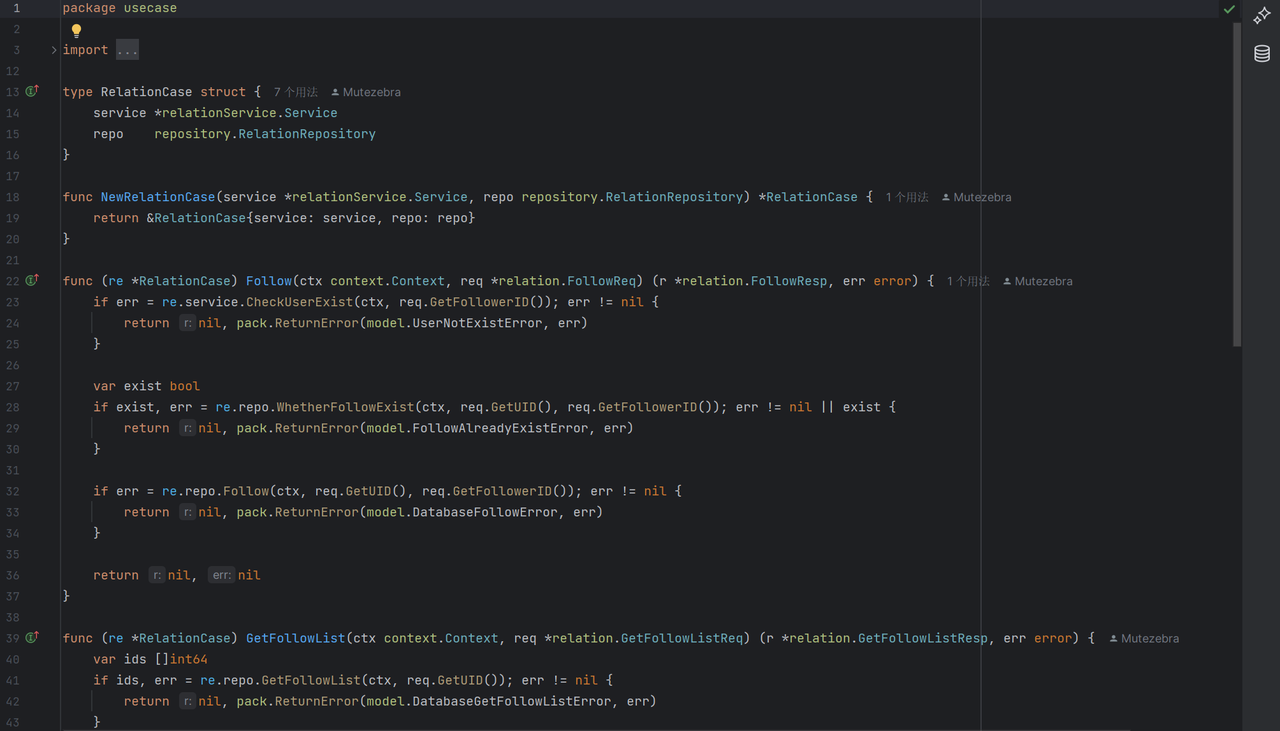Click the folded "..." placeholder after import

pos(127,50)
